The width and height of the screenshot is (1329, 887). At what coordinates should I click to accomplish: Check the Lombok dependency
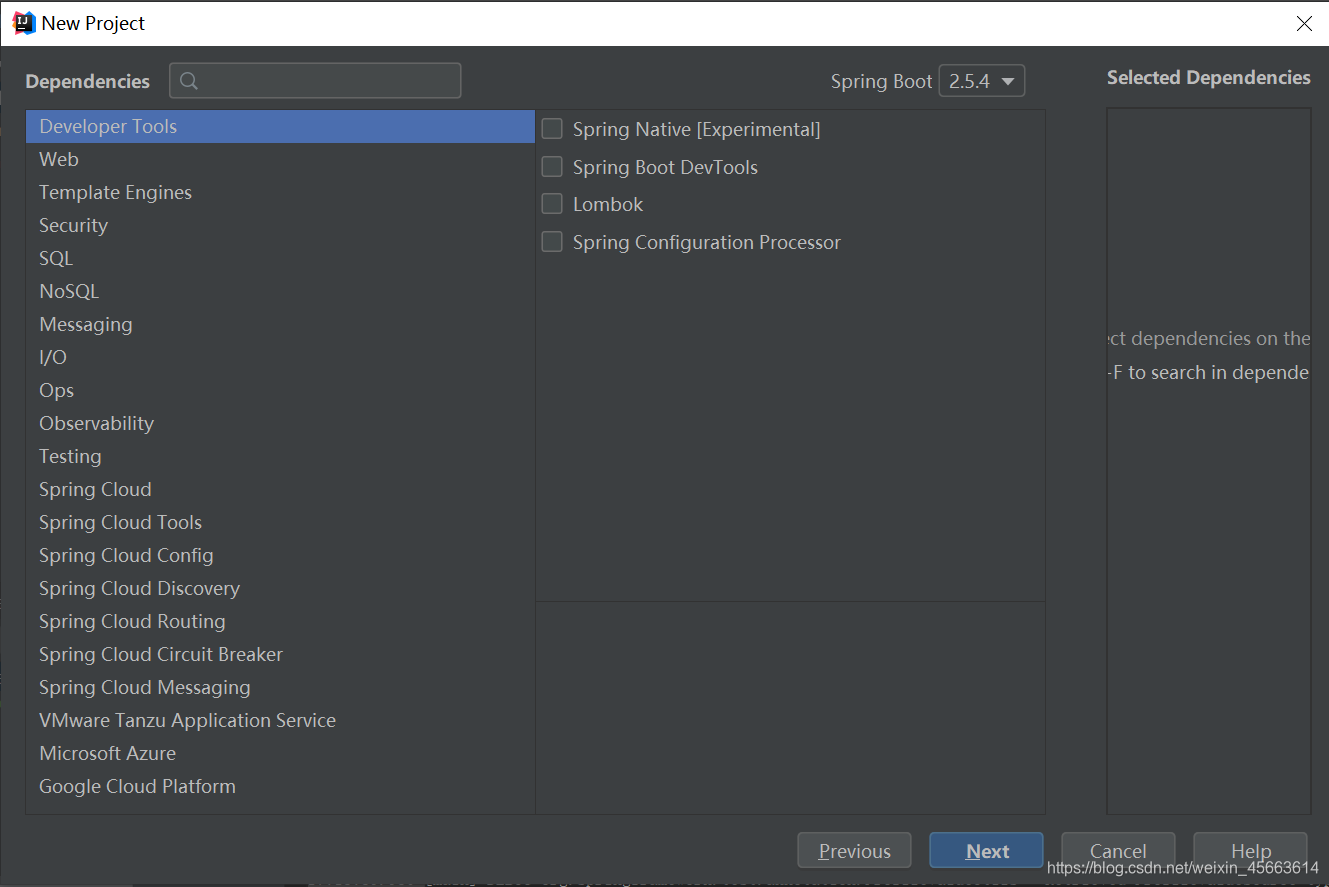(x=552, y=204)
